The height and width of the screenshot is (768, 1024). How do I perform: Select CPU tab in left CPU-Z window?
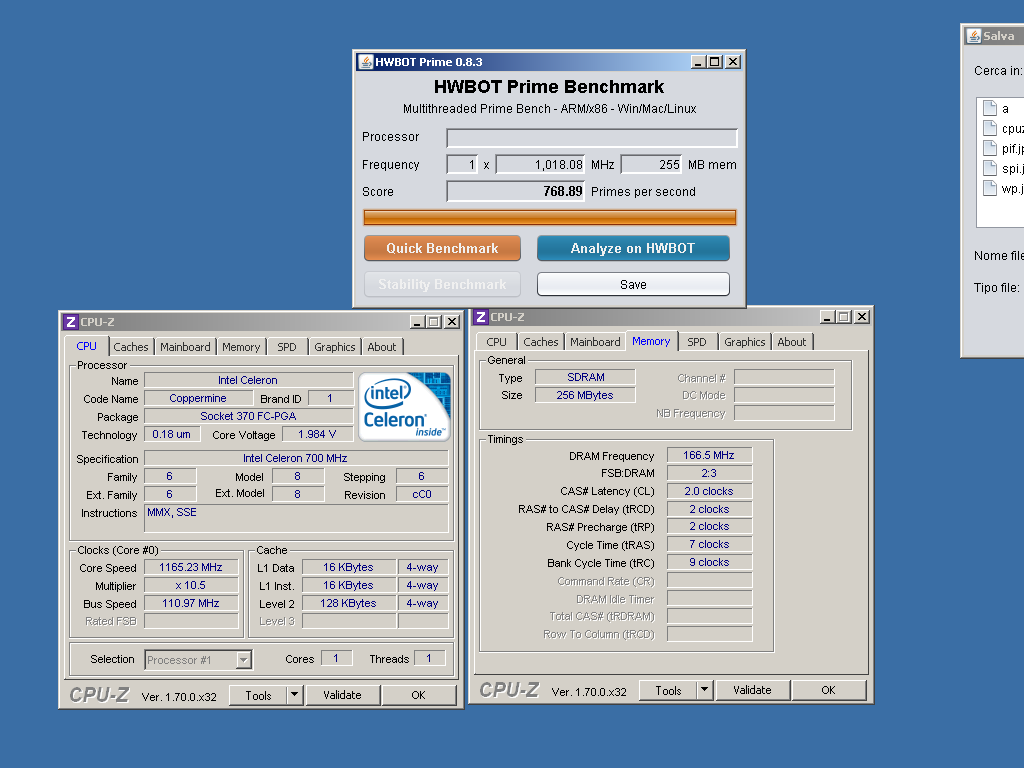[x=86, y=346]
